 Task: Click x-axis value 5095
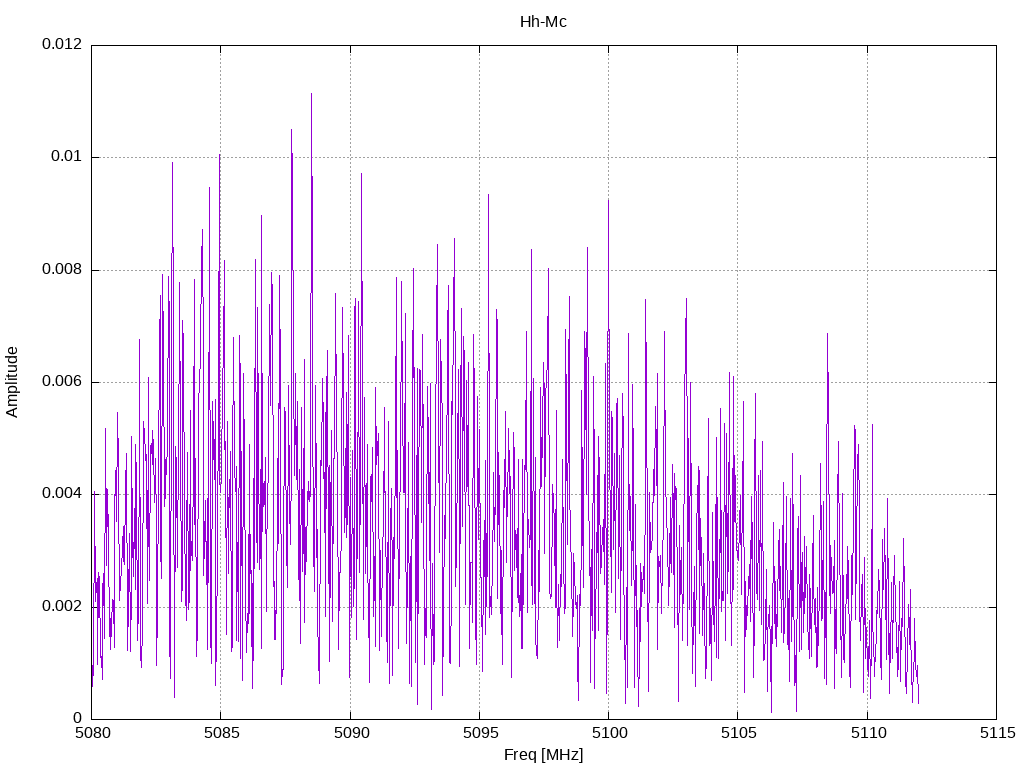[480, 733]
